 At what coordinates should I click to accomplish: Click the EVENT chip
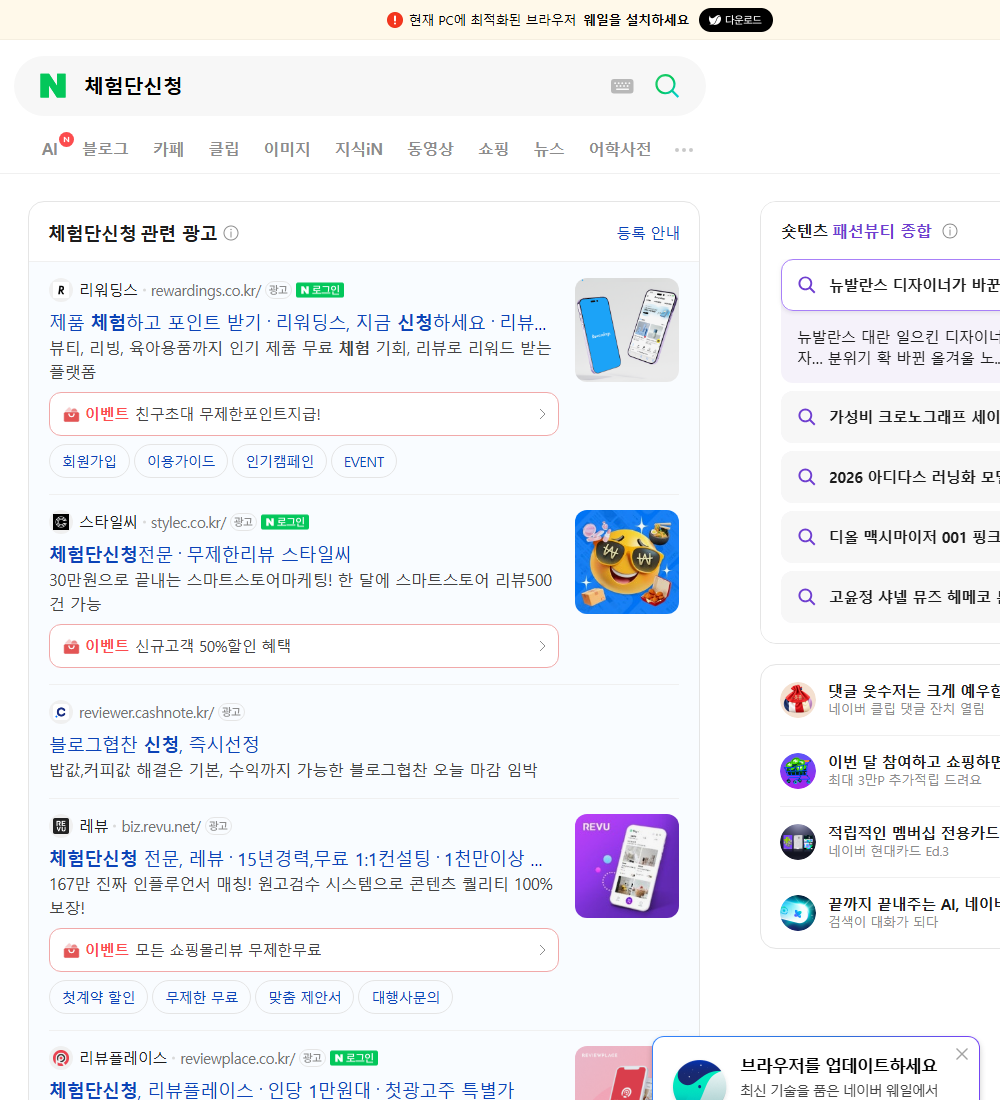pos(364,461)
